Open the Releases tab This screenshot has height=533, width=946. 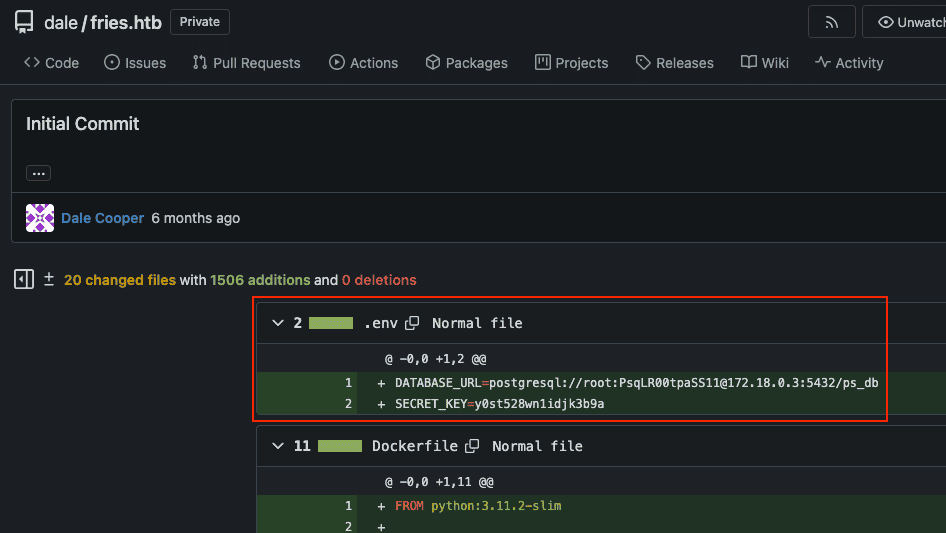675,63
